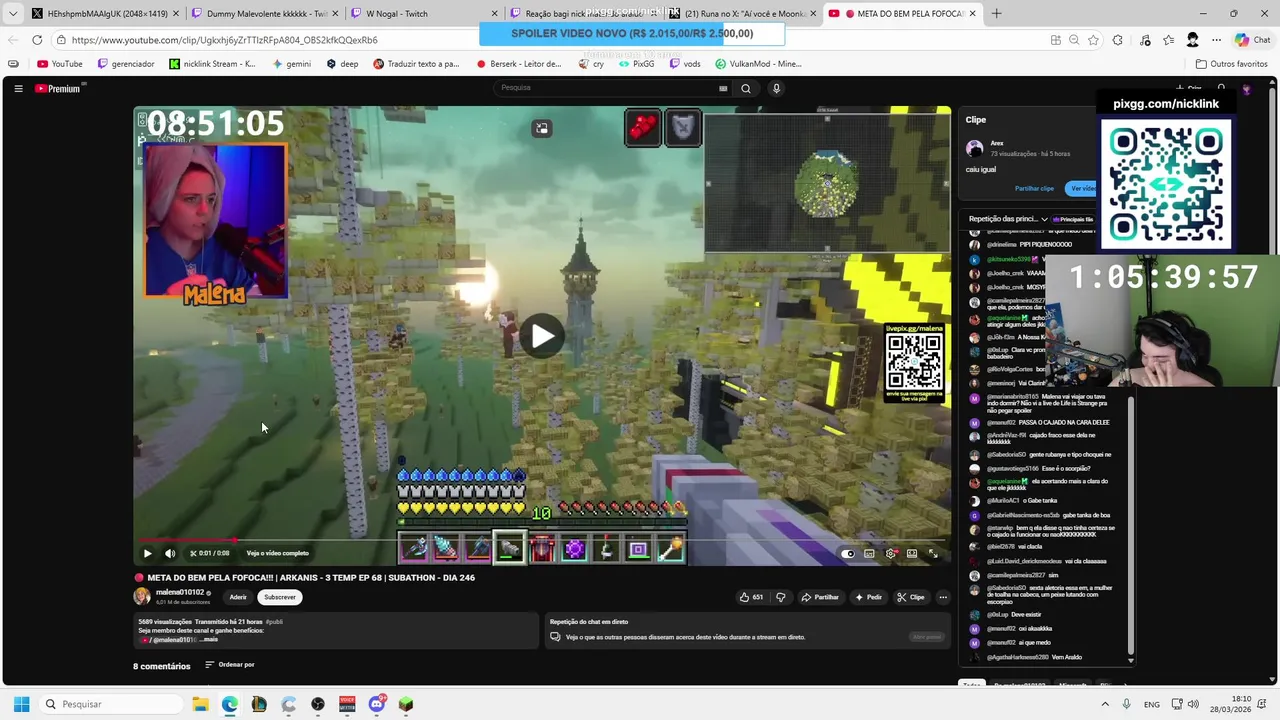Viewport: 1280px width, 720px height.
Task: Start voice search with microphone icon
Action: tap(776, 88)
